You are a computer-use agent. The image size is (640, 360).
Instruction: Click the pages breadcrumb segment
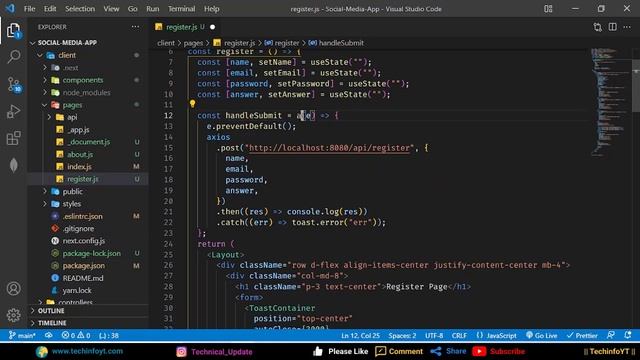click(x=193, y=43)
